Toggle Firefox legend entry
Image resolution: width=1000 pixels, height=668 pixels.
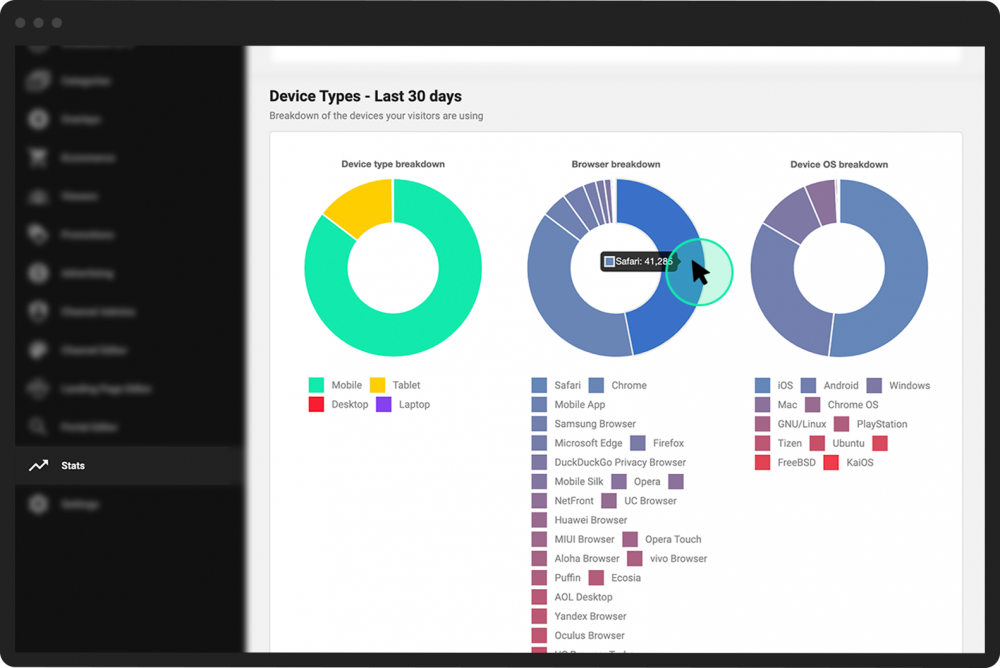point(657,443)
